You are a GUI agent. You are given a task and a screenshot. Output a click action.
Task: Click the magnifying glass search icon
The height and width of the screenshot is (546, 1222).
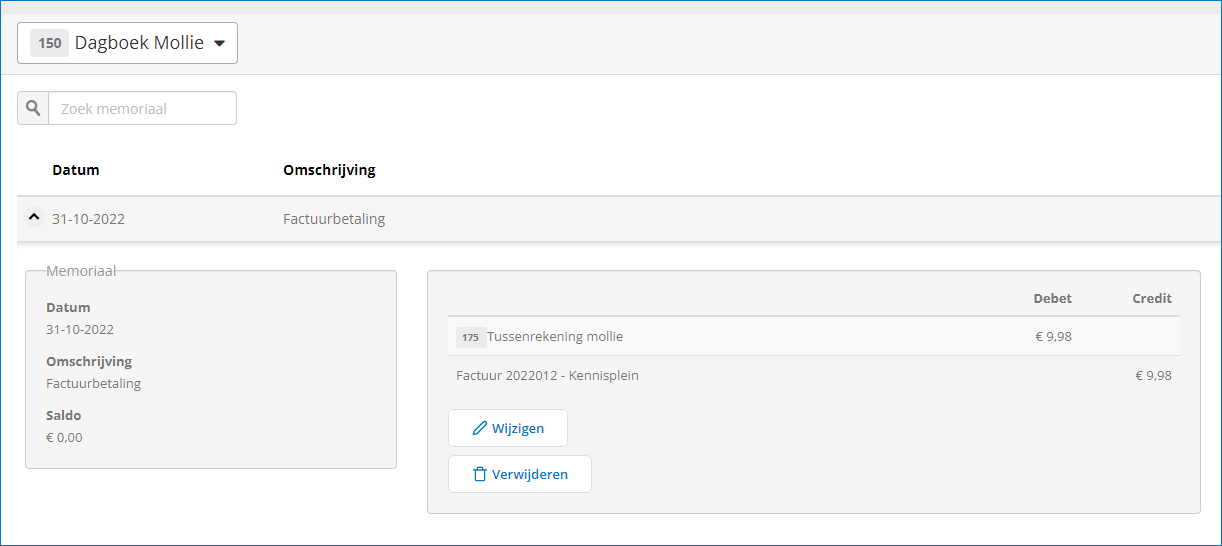click(x=33, y=108)
